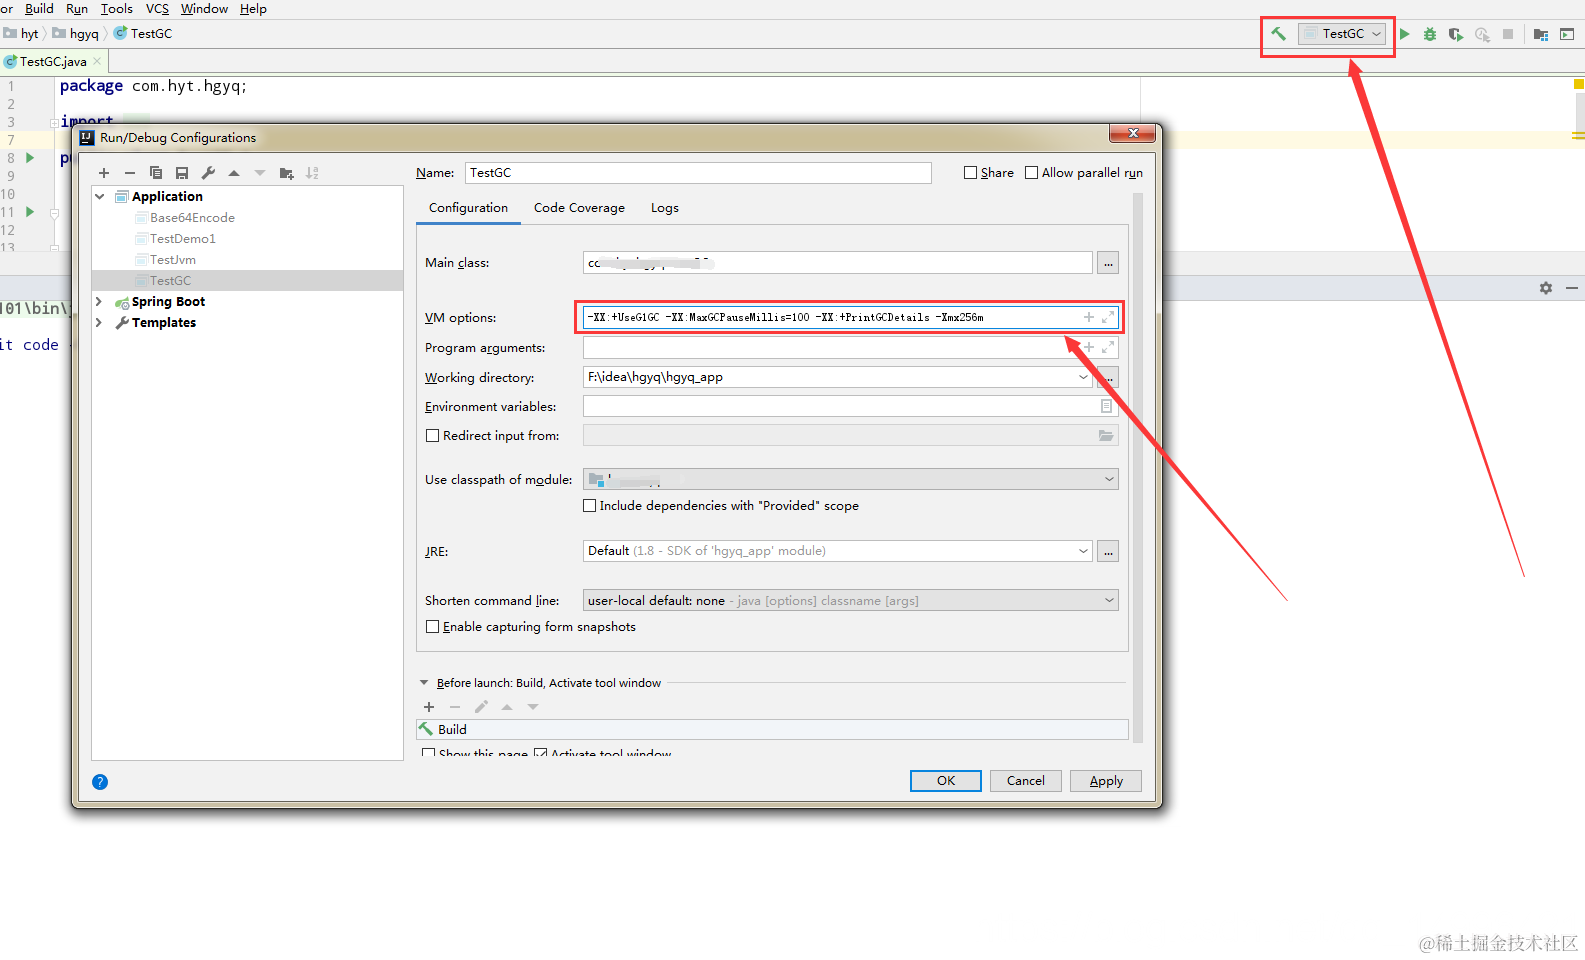Select the TestDemo1 configuration
This screenshot has width=1585, height=960.
(182, 239)
